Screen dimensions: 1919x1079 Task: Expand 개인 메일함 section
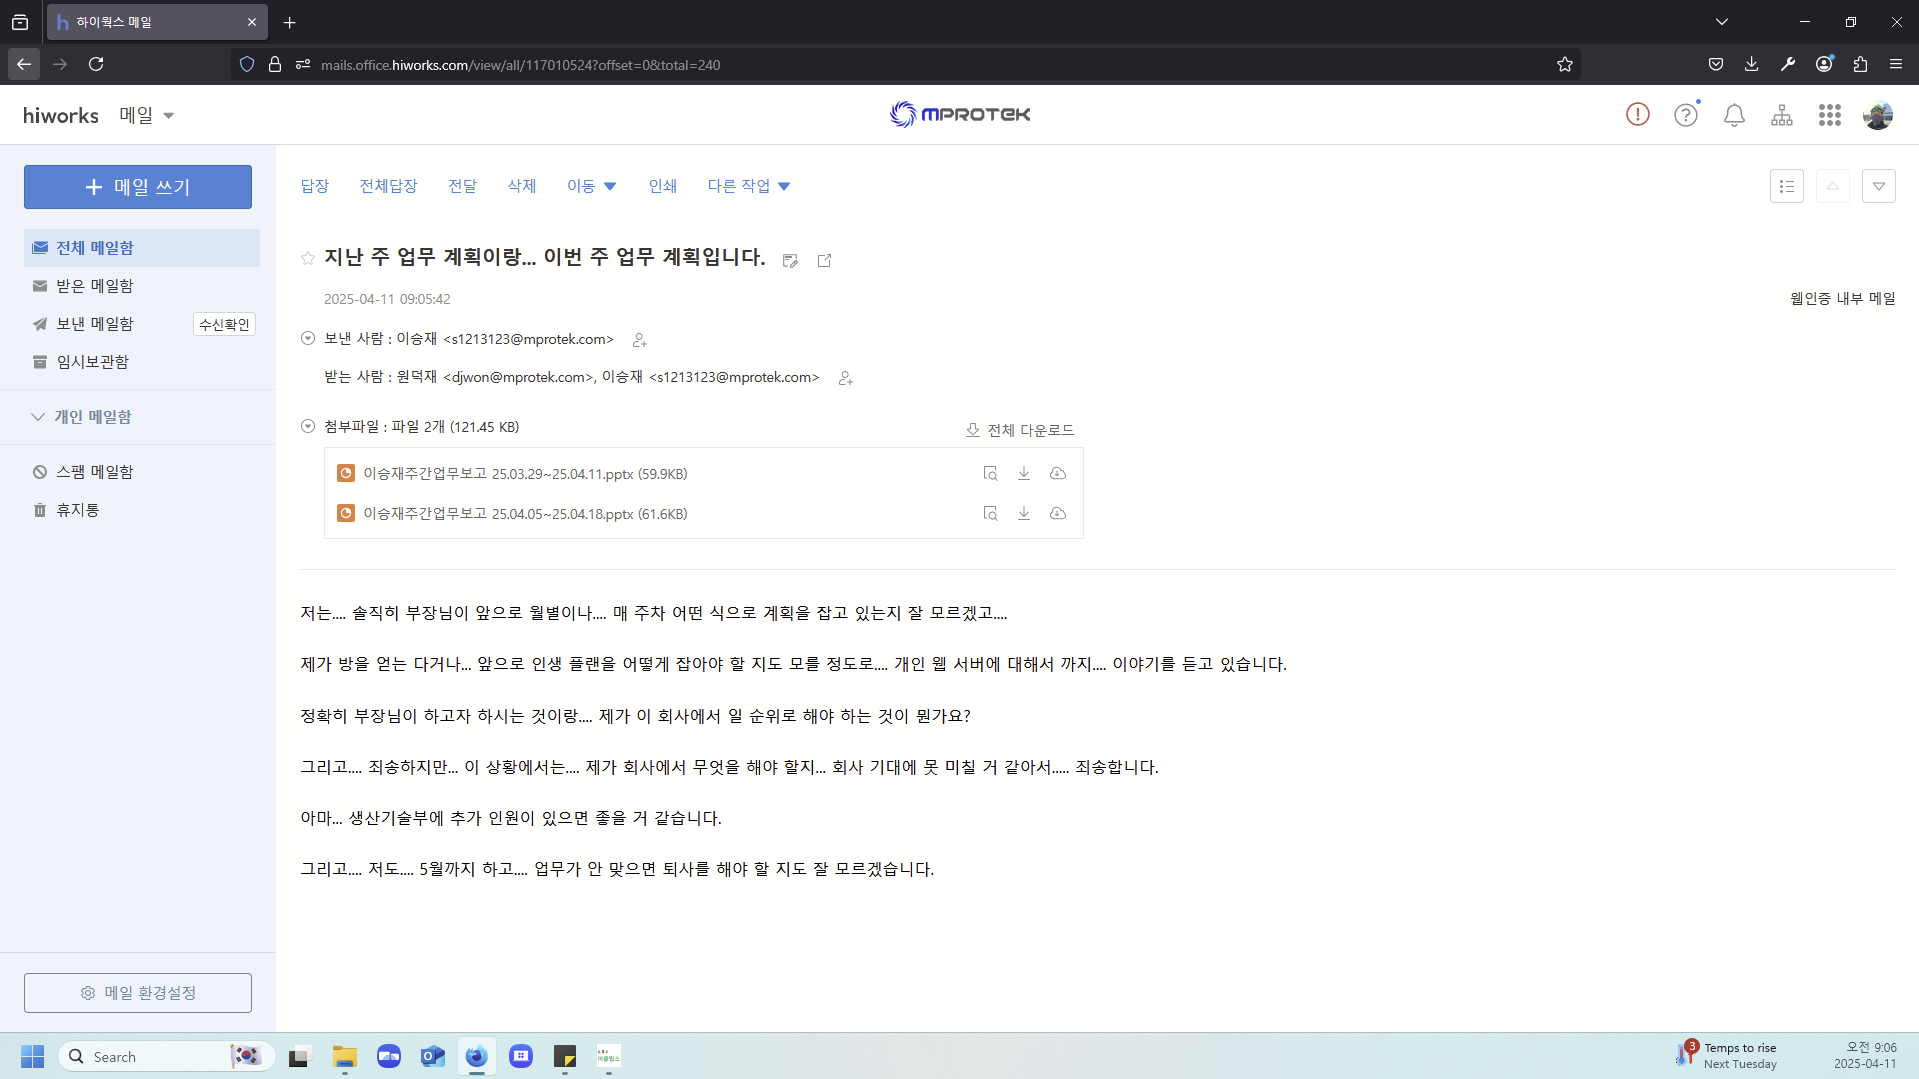82,417
